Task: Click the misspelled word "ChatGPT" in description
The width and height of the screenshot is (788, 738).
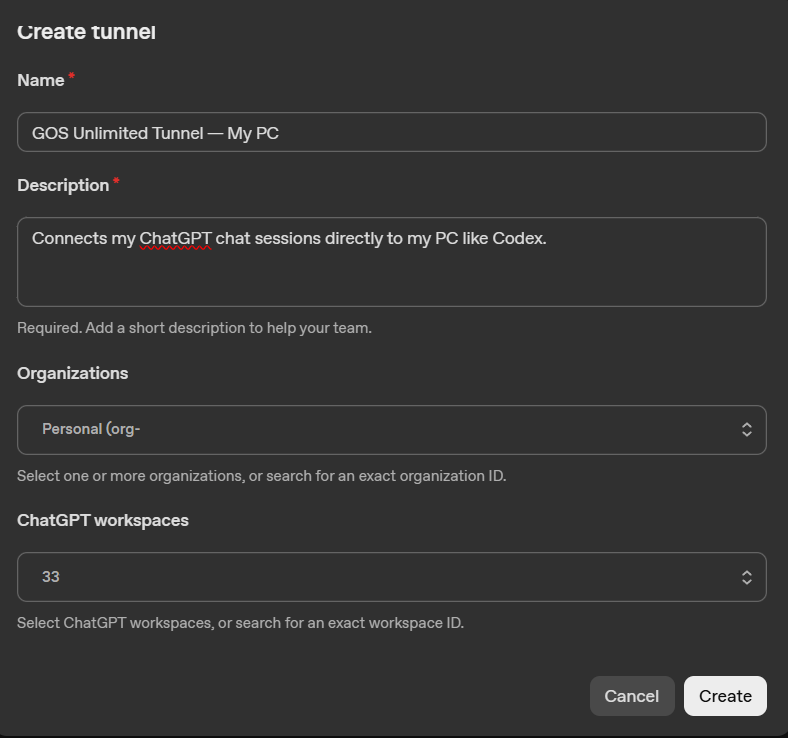Action: [x=175, y=238]
